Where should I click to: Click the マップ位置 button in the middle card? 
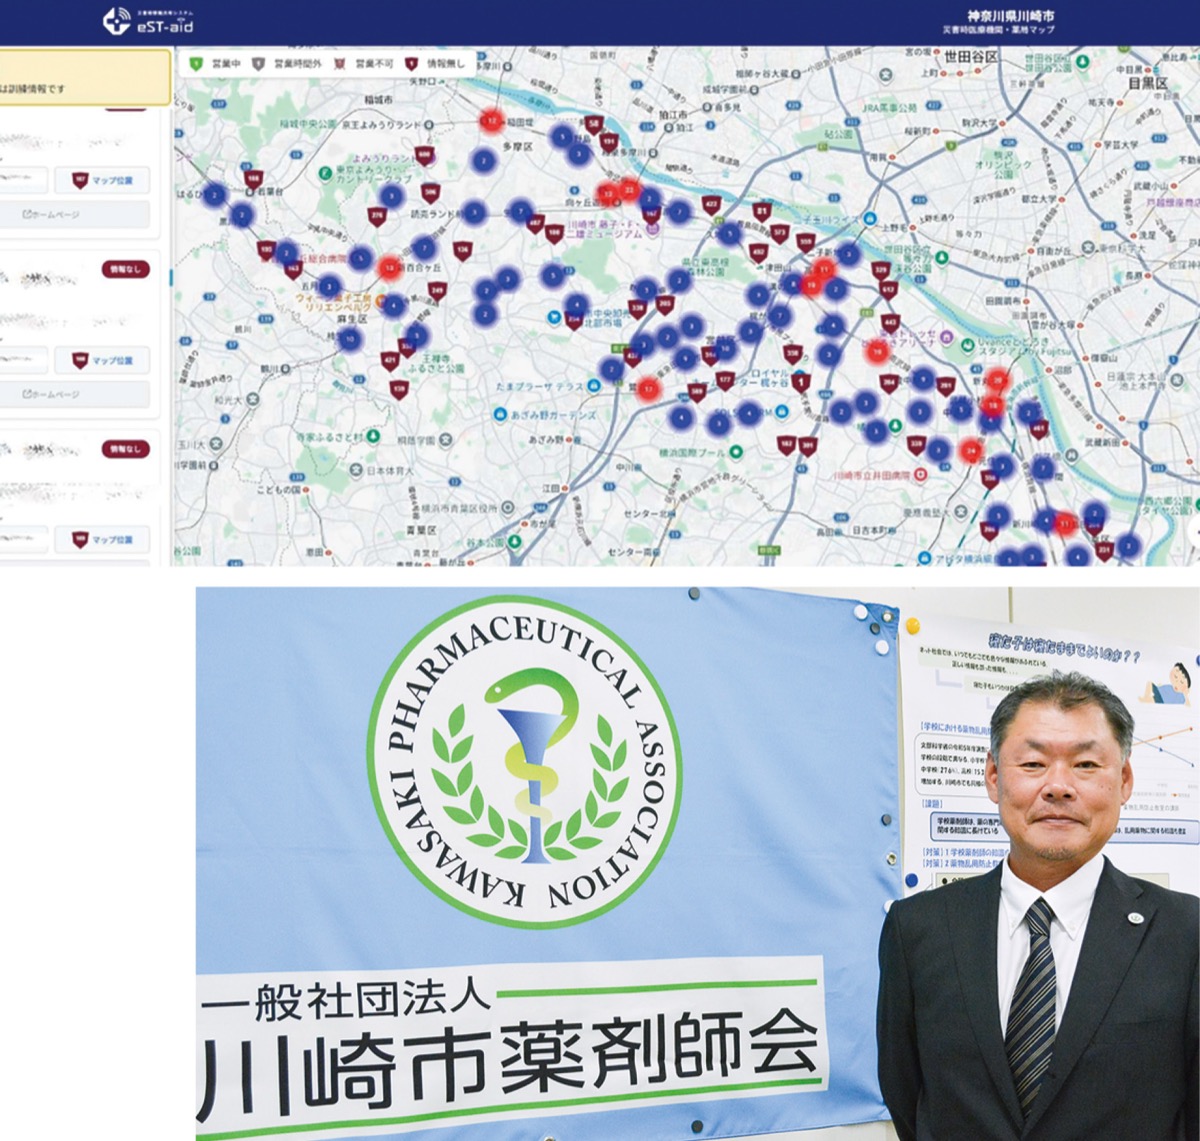coord(102,361)
